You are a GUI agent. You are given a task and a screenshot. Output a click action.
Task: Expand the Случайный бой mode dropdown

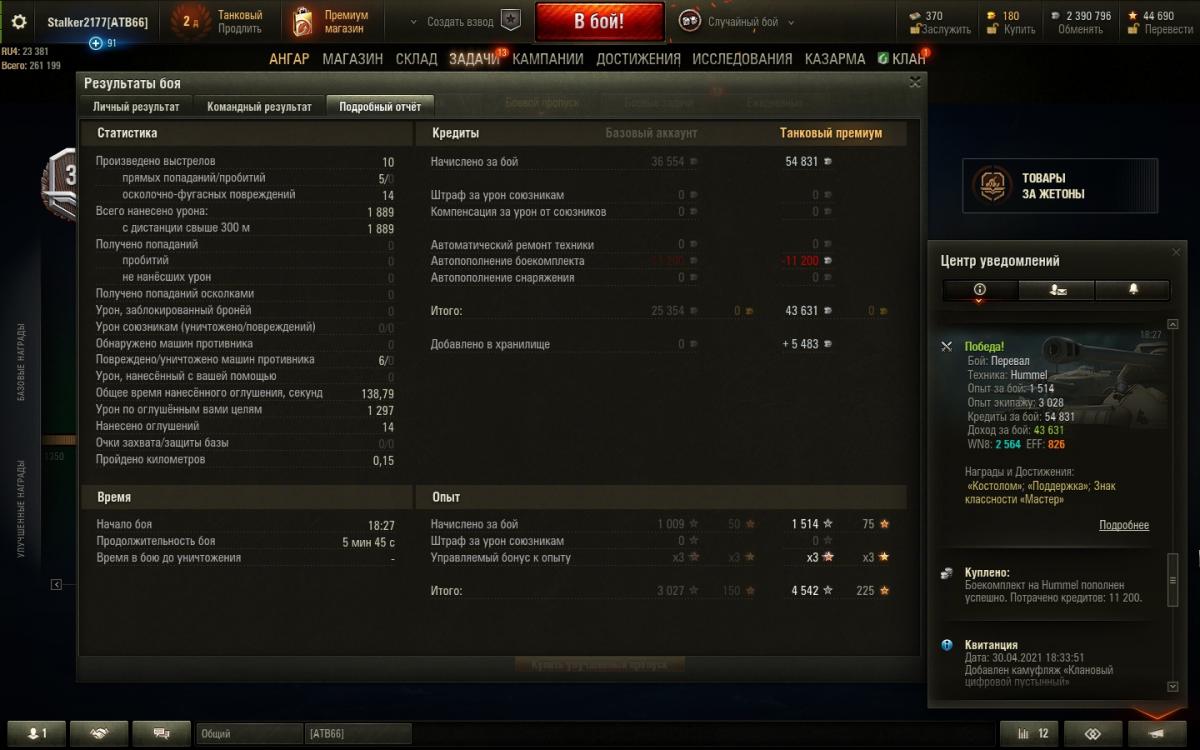792,22
